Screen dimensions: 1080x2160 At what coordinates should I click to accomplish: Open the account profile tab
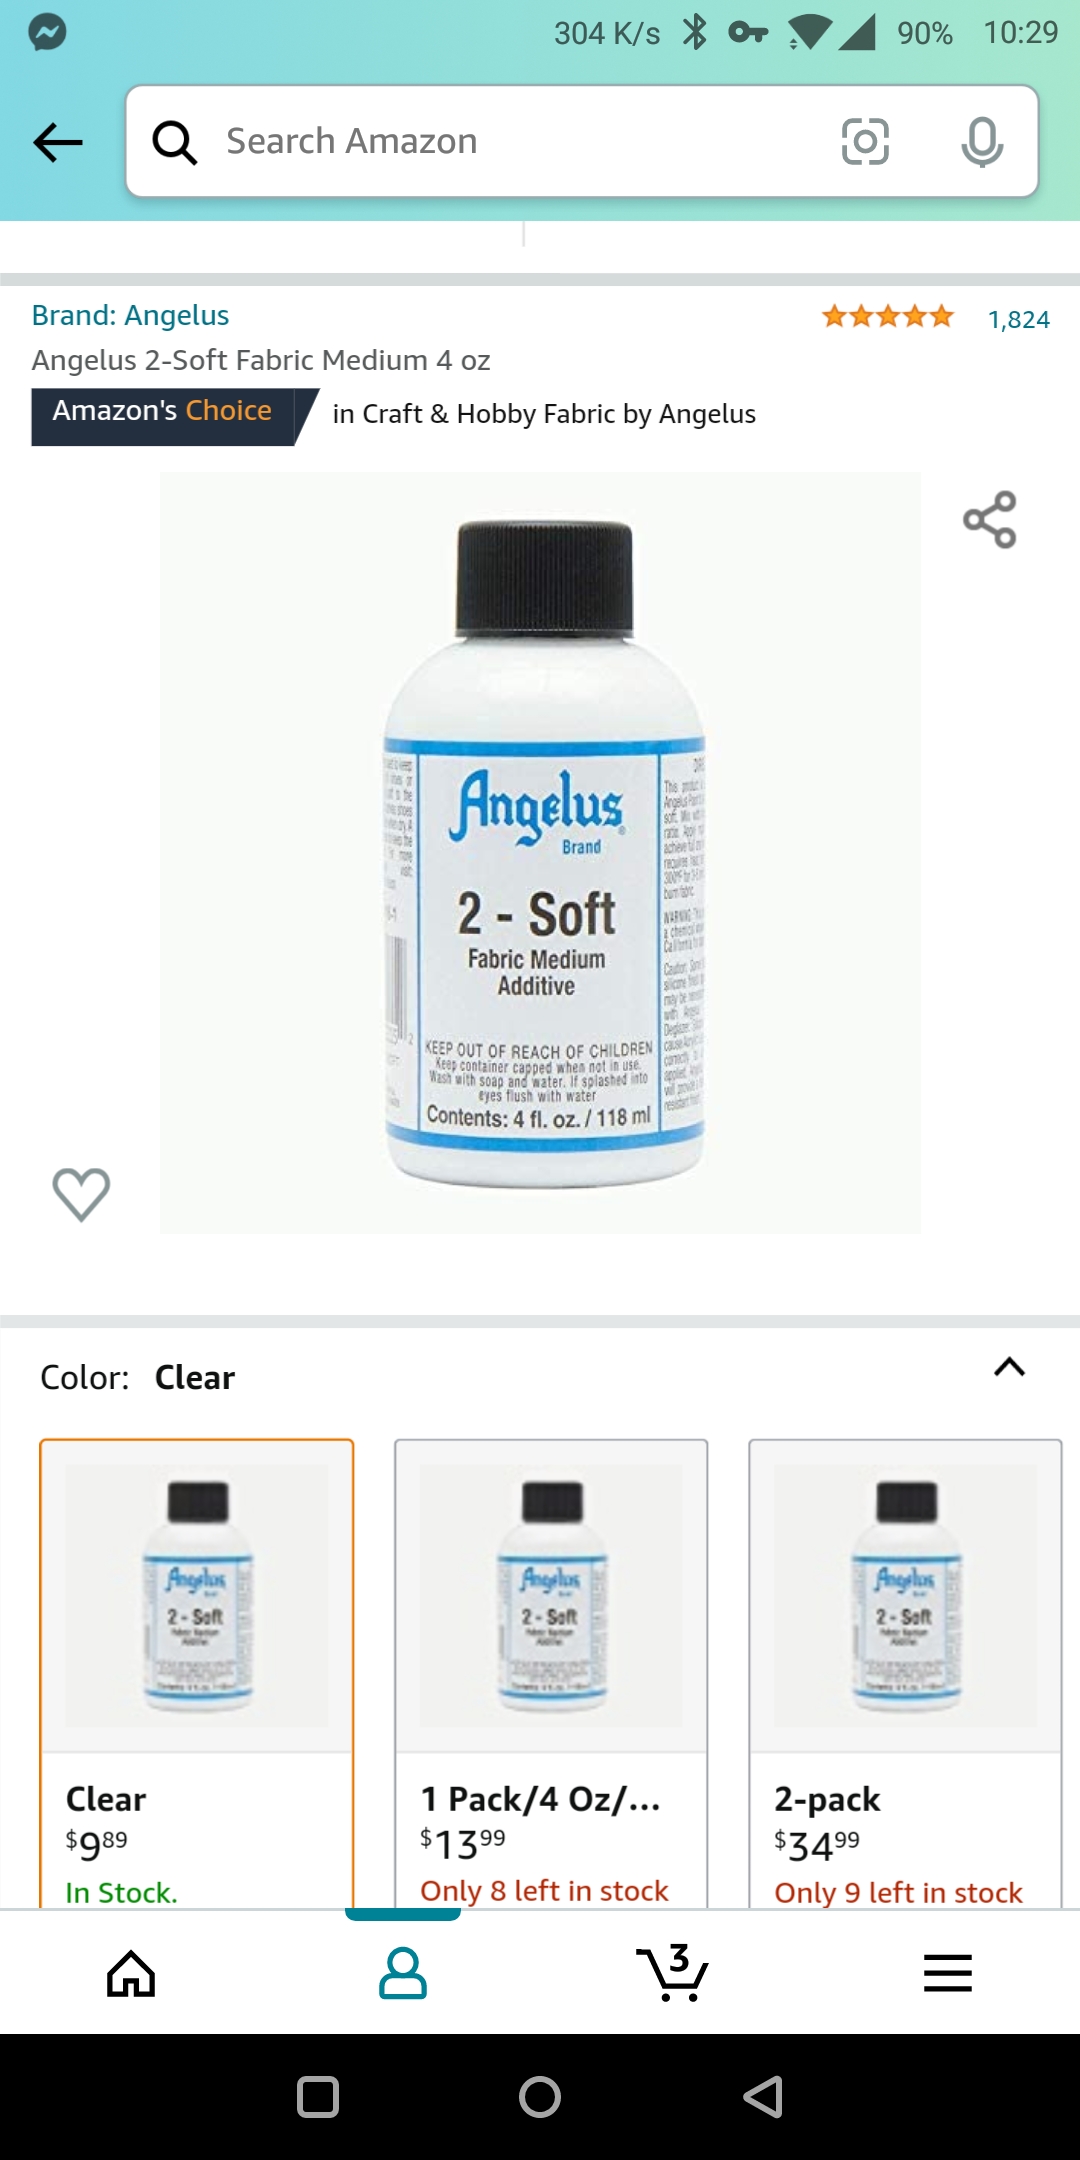403,1973
